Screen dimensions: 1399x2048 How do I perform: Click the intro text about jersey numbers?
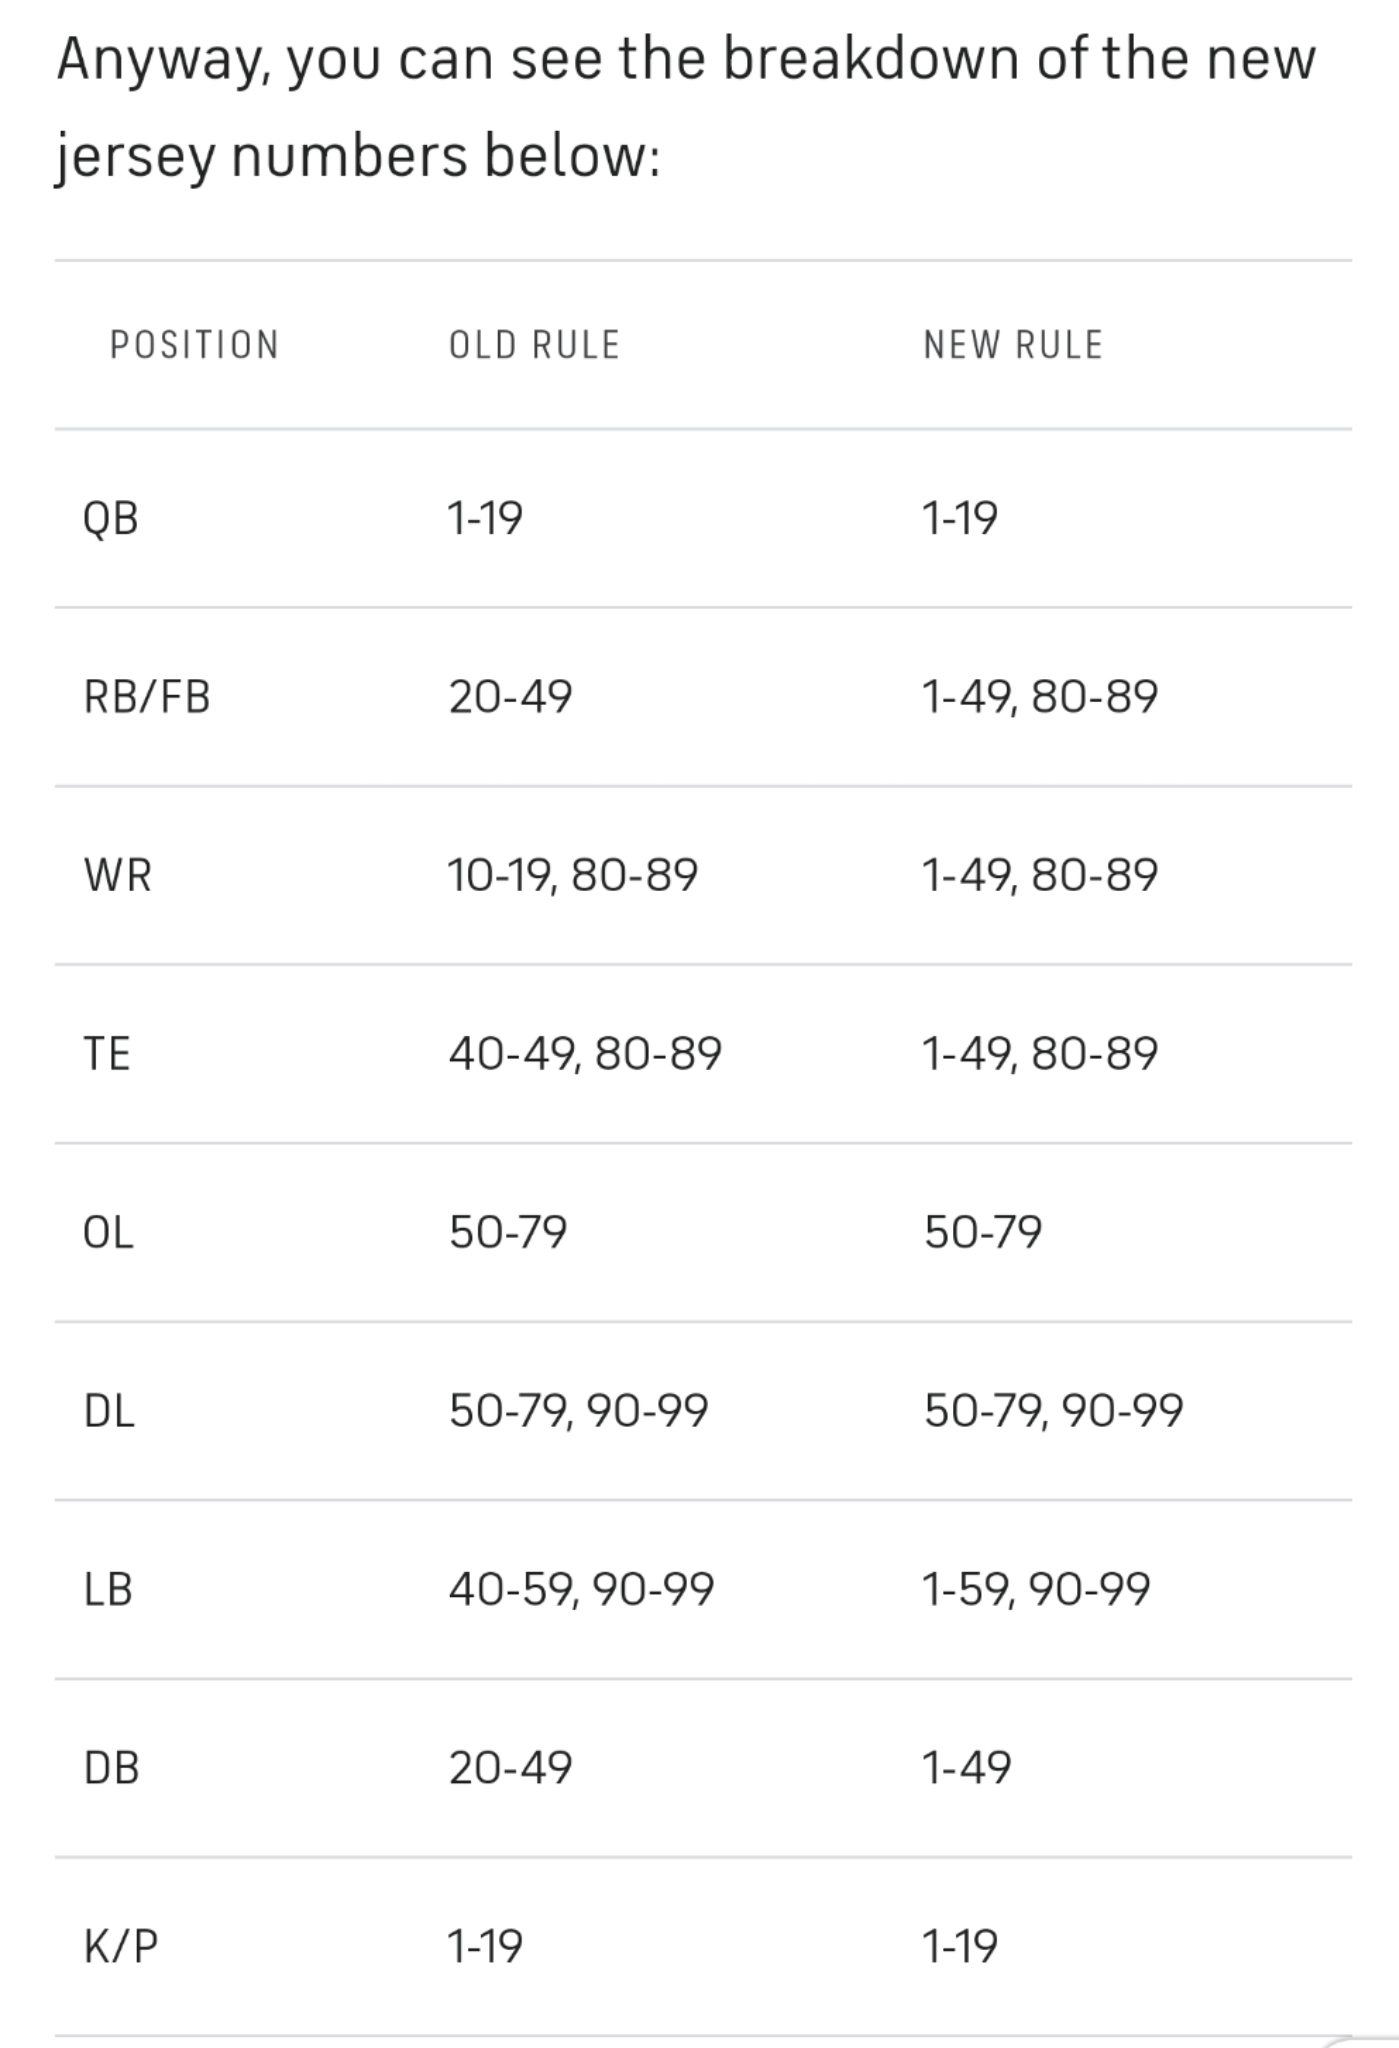(x=686, y=107)
